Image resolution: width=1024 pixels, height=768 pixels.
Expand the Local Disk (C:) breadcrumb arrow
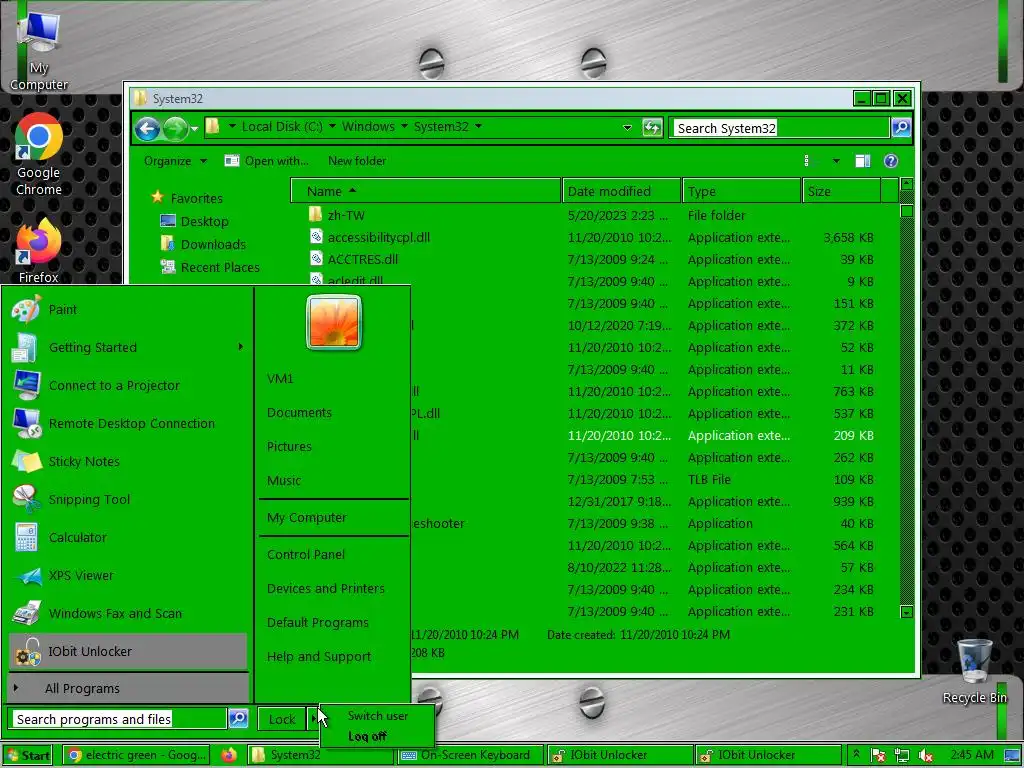(x=332, y=126)
